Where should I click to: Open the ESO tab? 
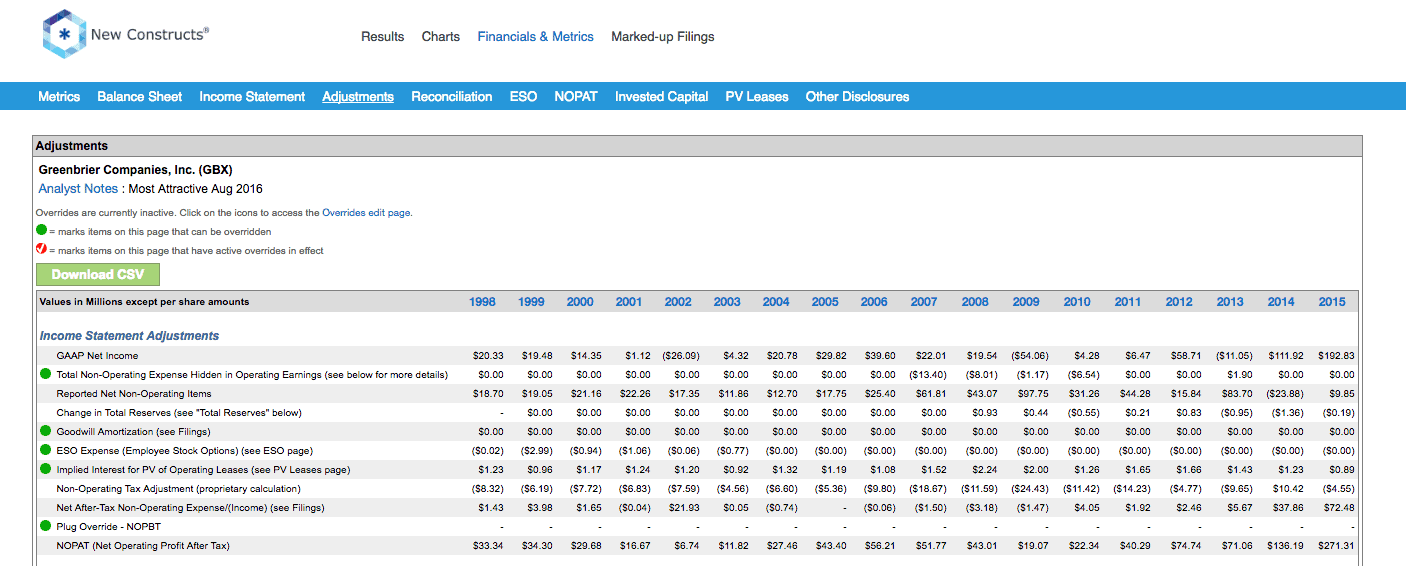click(x=523, y=97)
